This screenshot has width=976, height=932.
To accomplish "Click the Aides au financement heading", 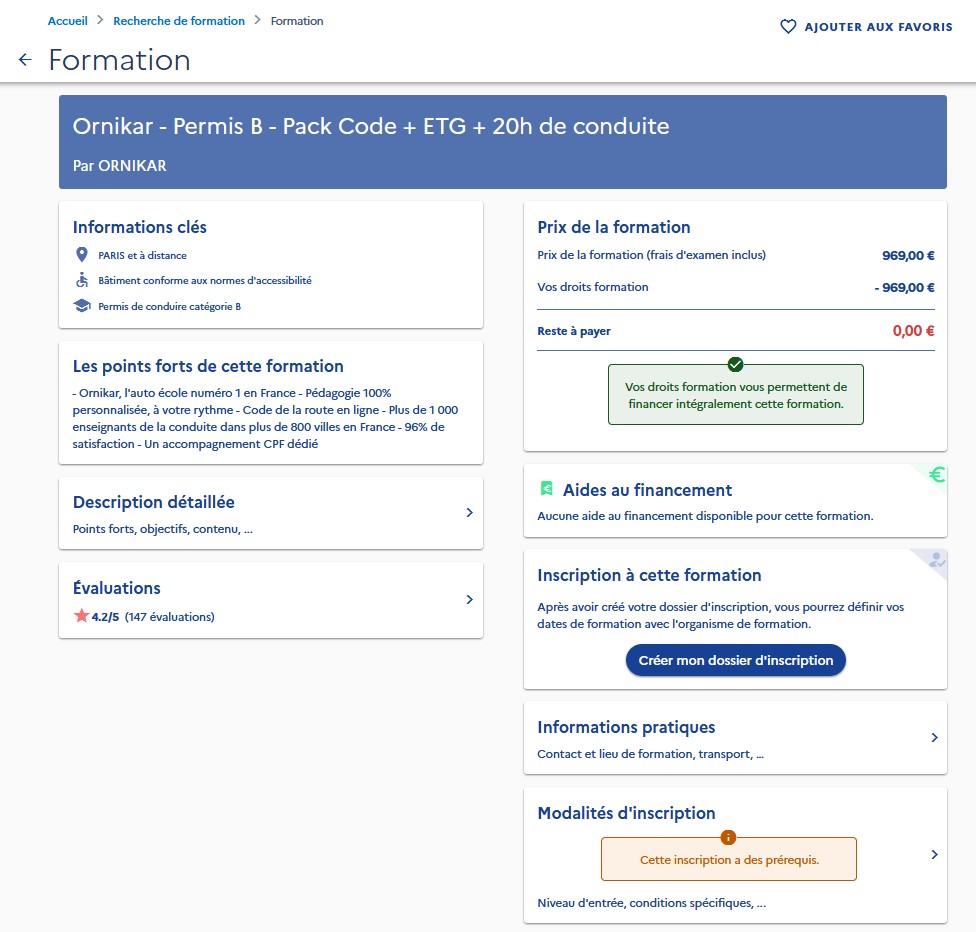I will click(647, 490).
